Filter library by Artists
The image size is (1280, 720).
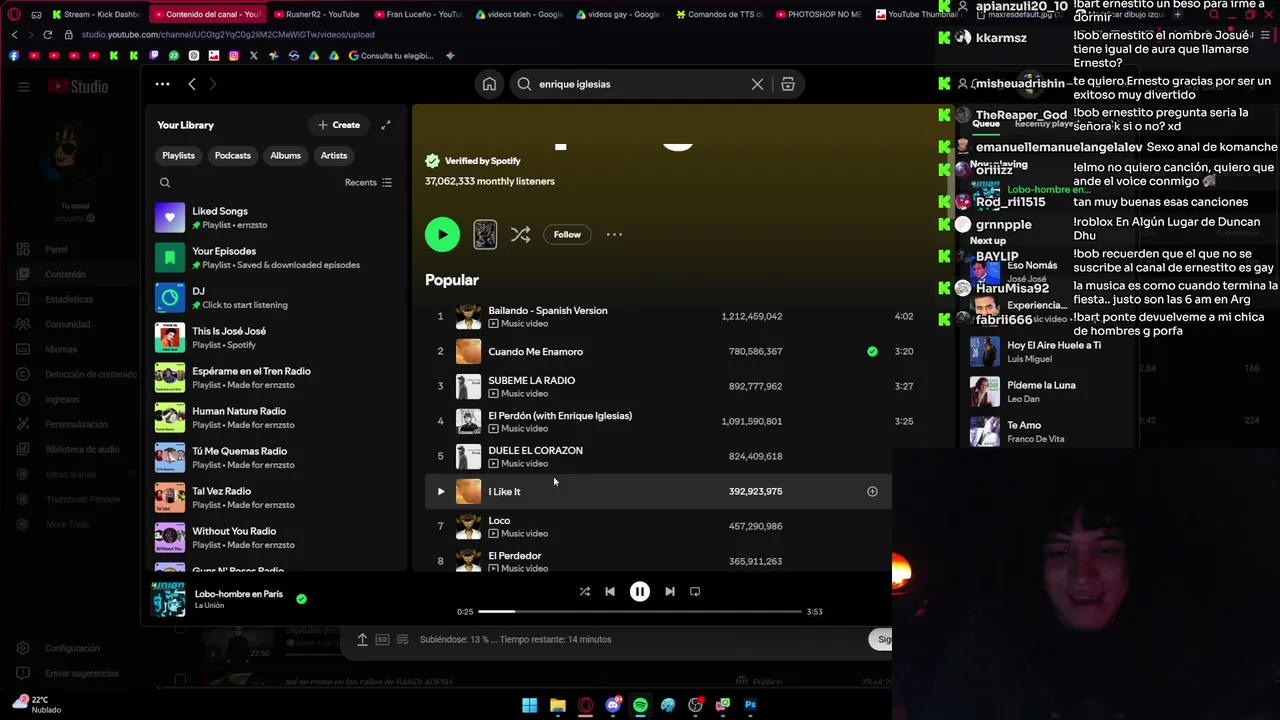click(334, 156)
